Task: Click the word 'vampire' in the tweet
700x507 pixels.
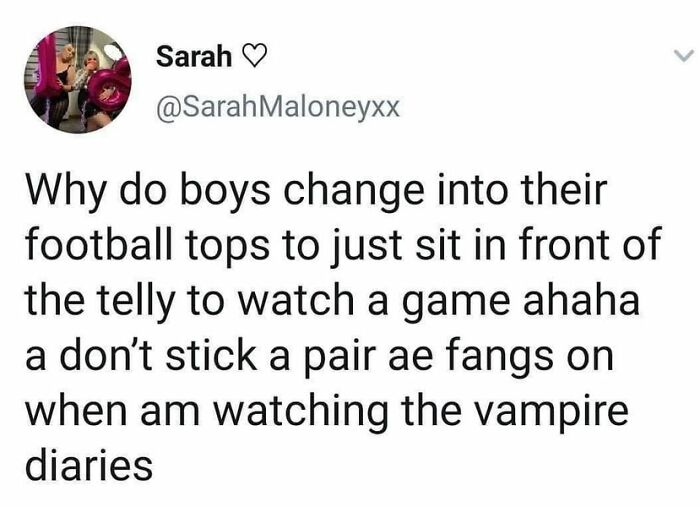Action: [550, 411]
